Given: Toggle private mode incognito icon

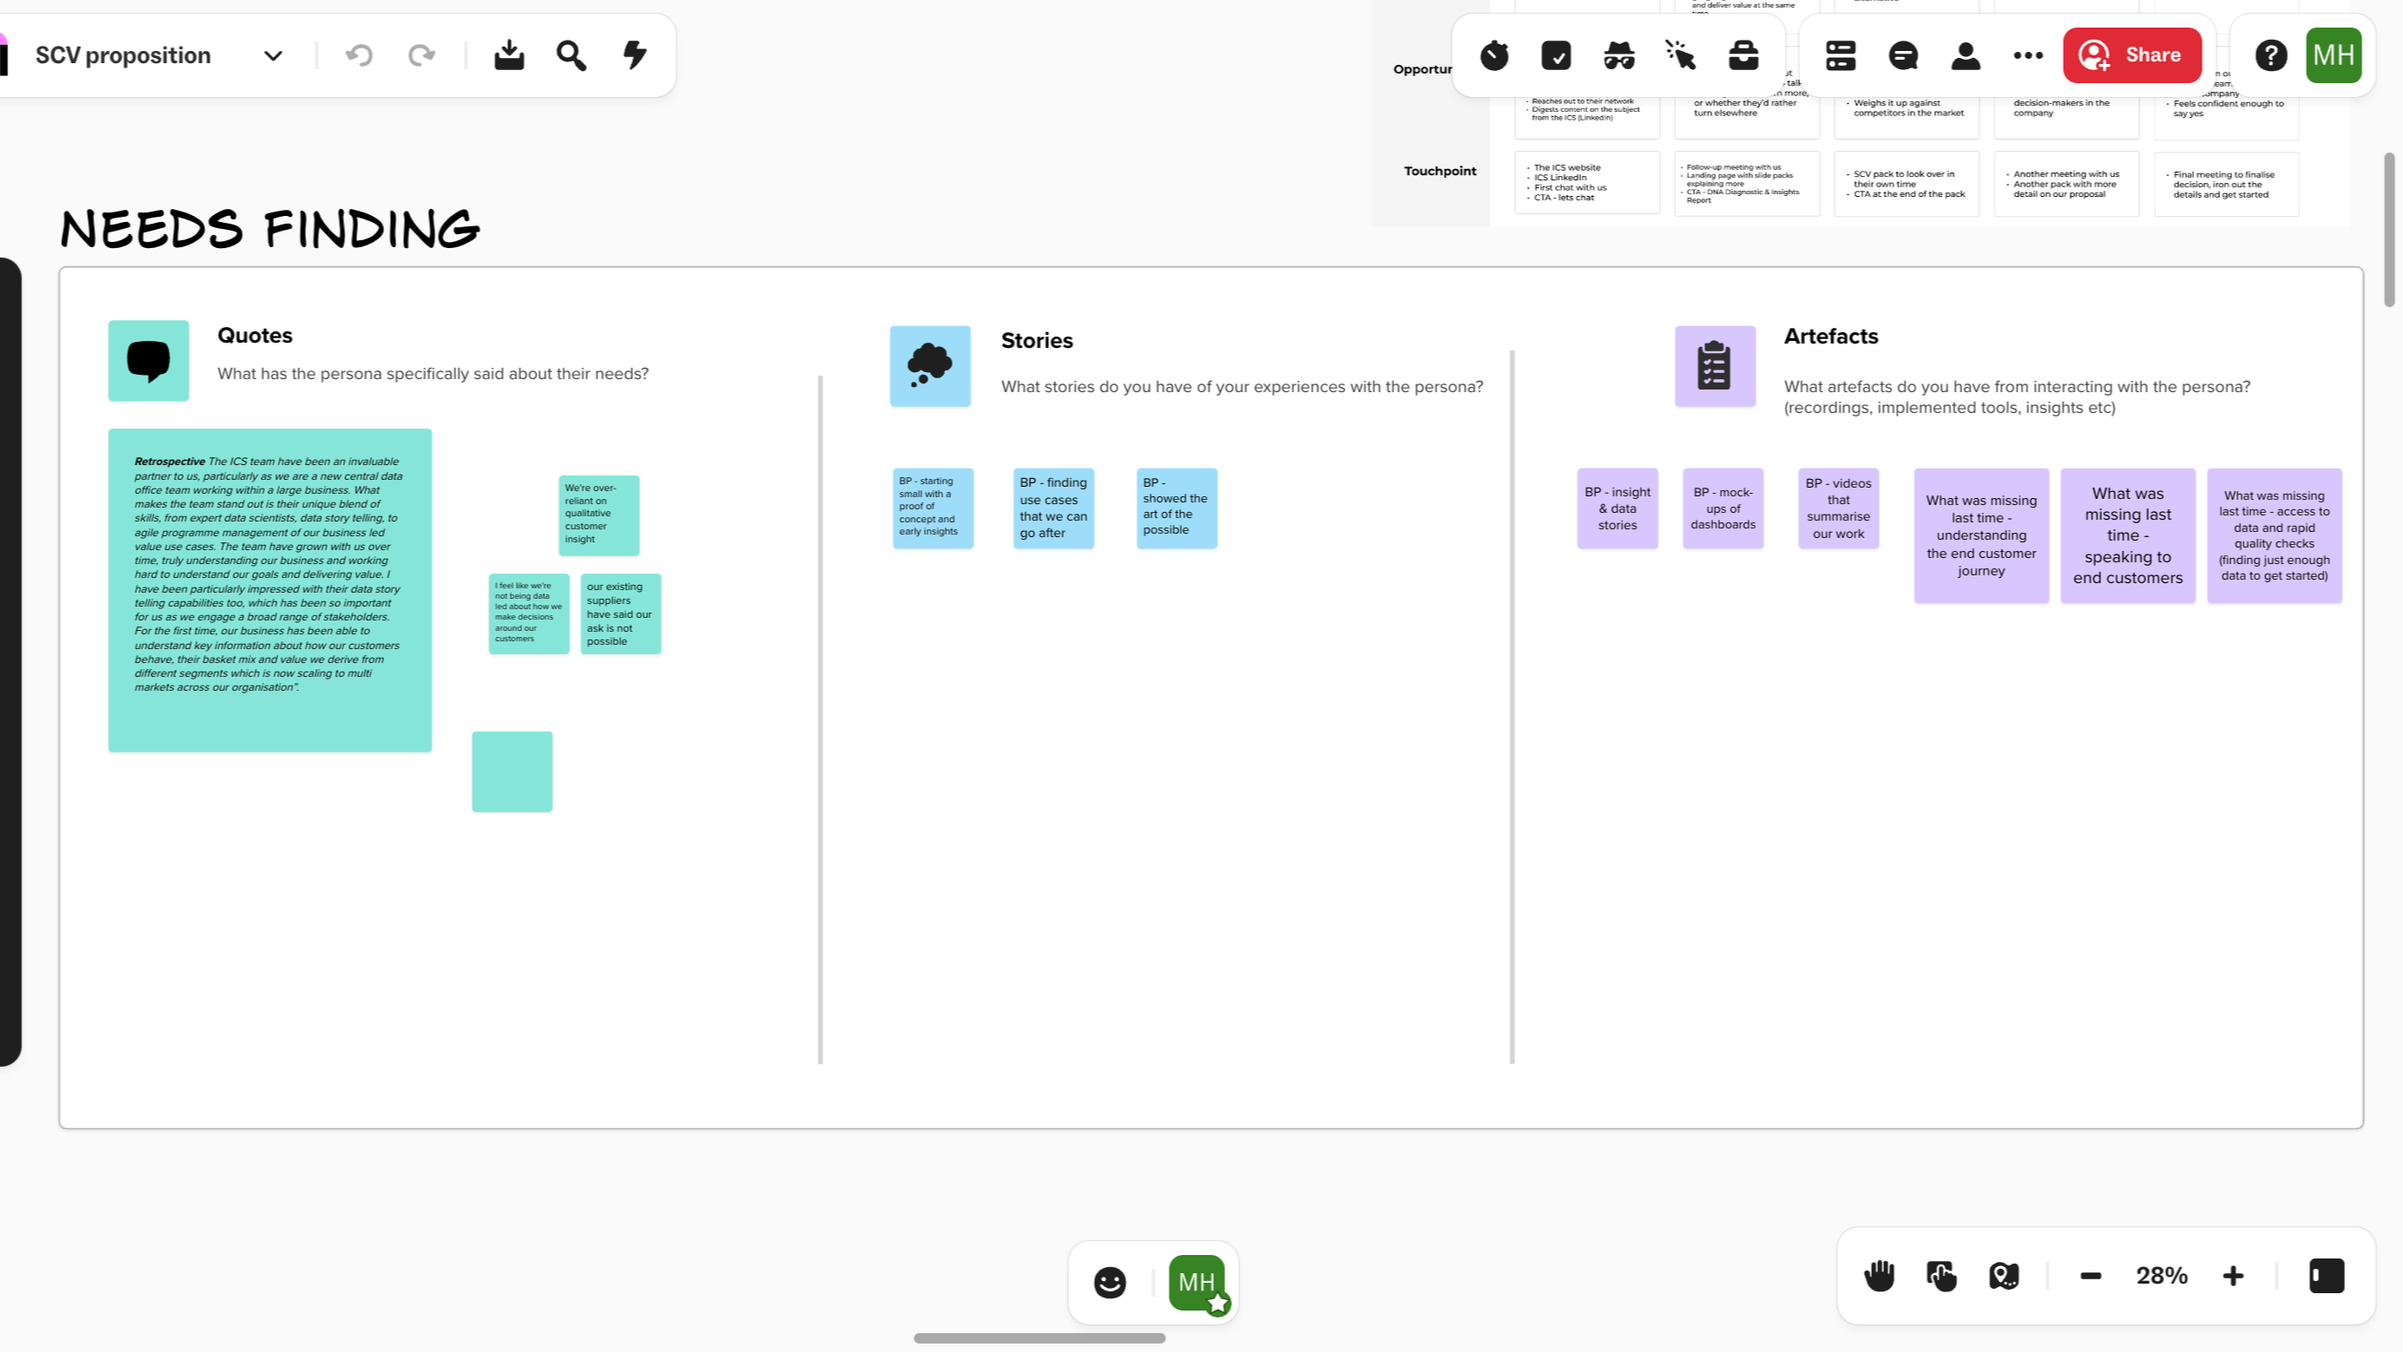Looking at the screenshot, I should point(1619,55).
